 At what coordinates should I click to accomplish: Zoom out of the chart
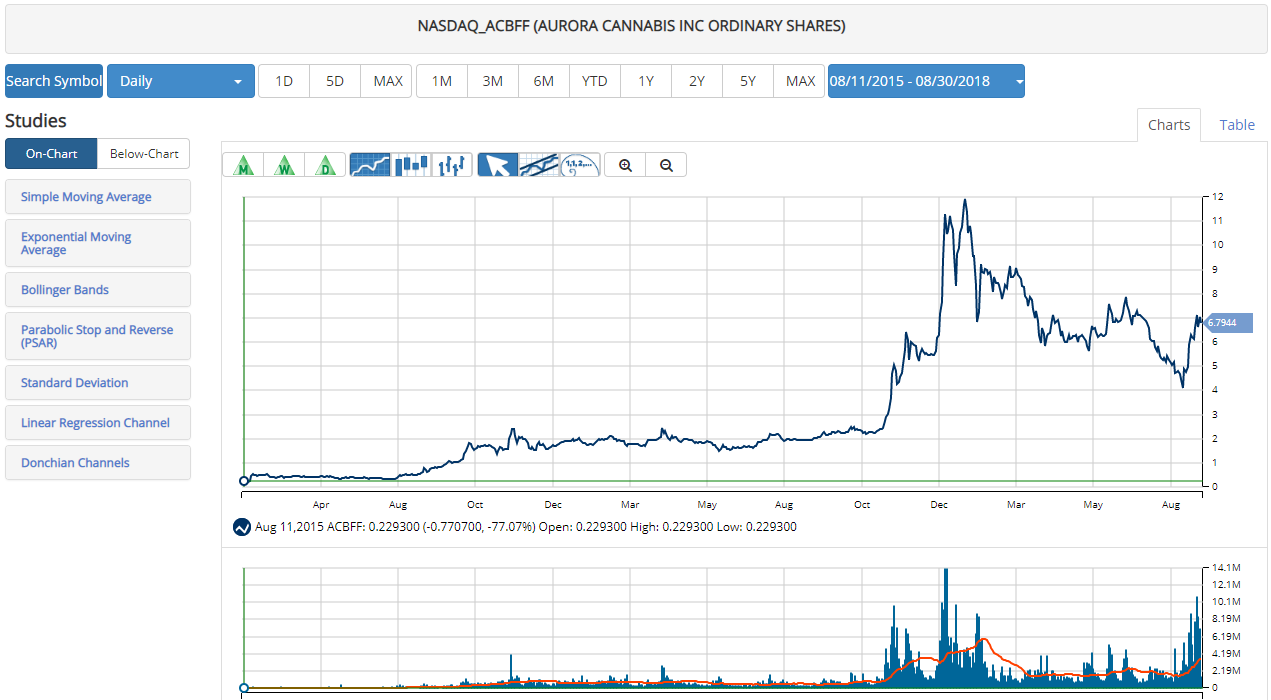[x=666, y=165]
